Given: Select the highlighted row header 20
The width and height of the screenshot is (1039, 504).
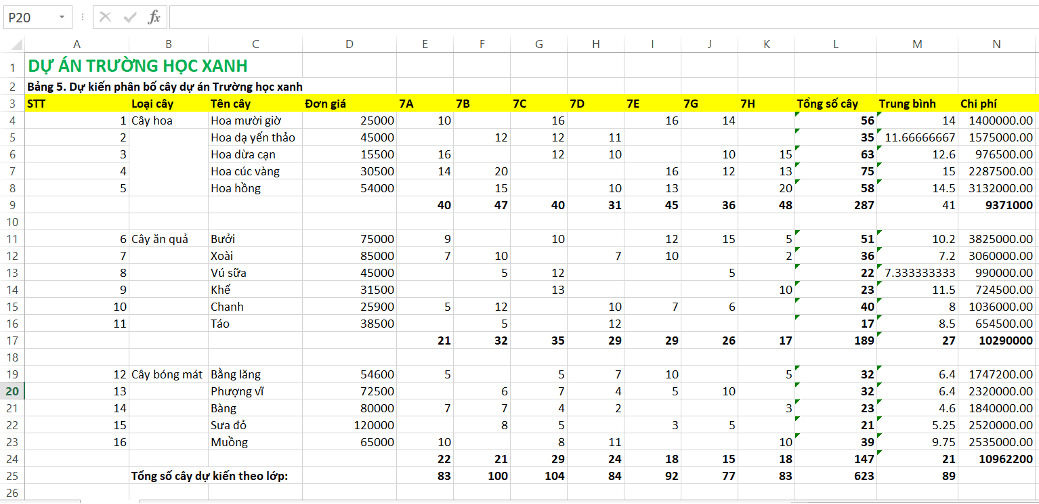Looking at the screenshot, I should (12, 391).
